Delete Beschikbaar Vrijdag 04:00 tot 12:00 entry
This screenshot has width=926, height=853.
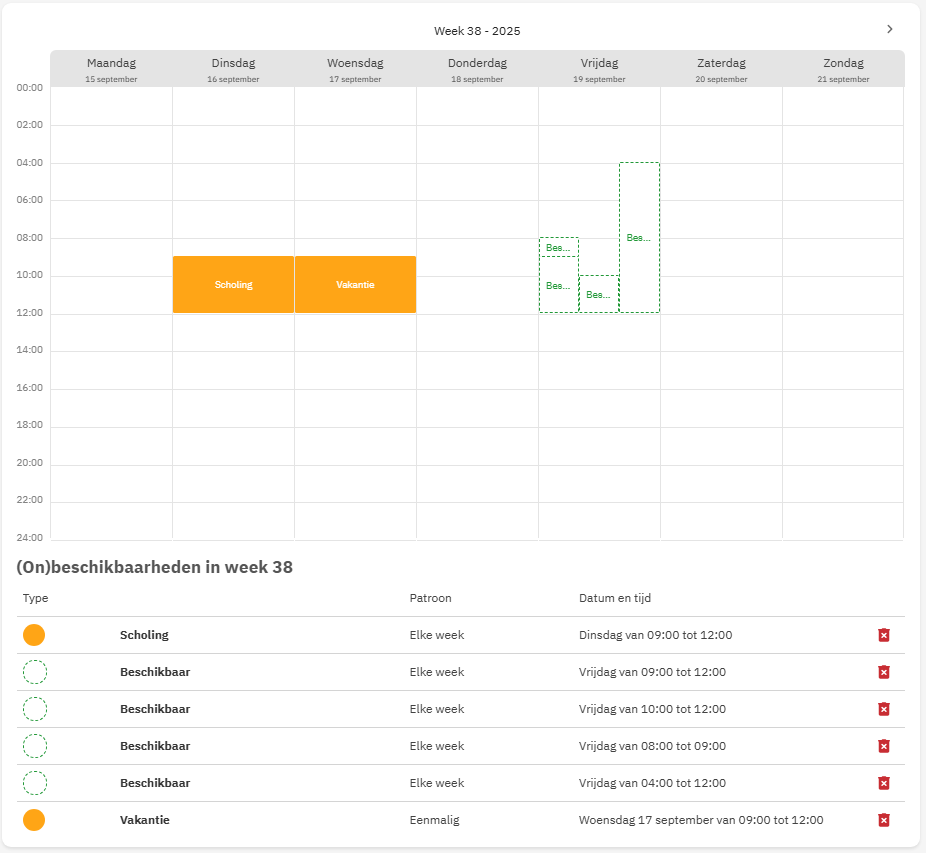tap(883, 783)
